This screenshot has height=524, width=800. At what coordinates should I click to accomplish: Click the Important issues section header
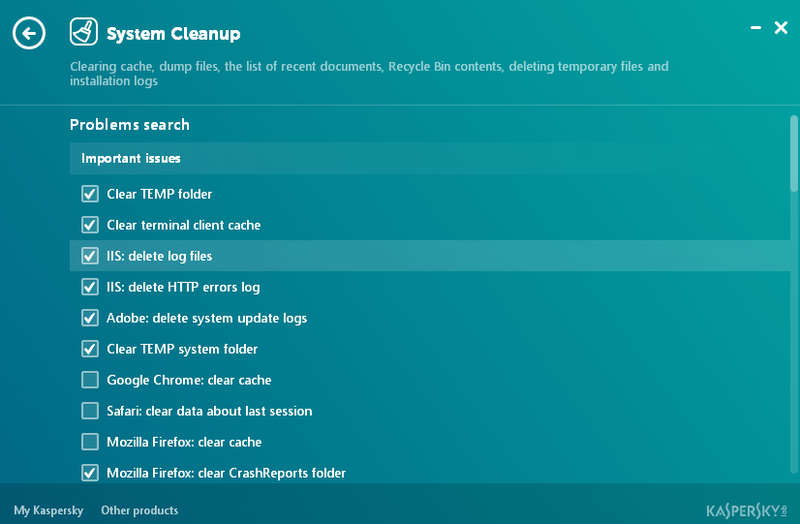click(x=430, y=158)
